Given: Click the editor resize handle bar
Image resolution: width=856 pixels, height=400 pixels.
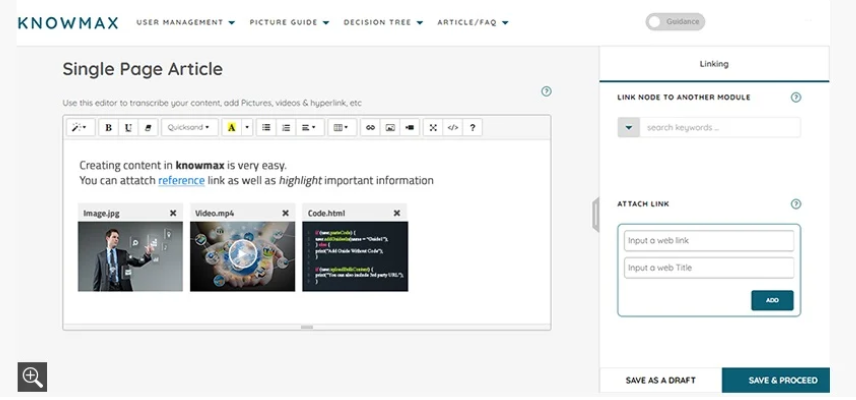Looking at the screenshot, I should 307,327.
